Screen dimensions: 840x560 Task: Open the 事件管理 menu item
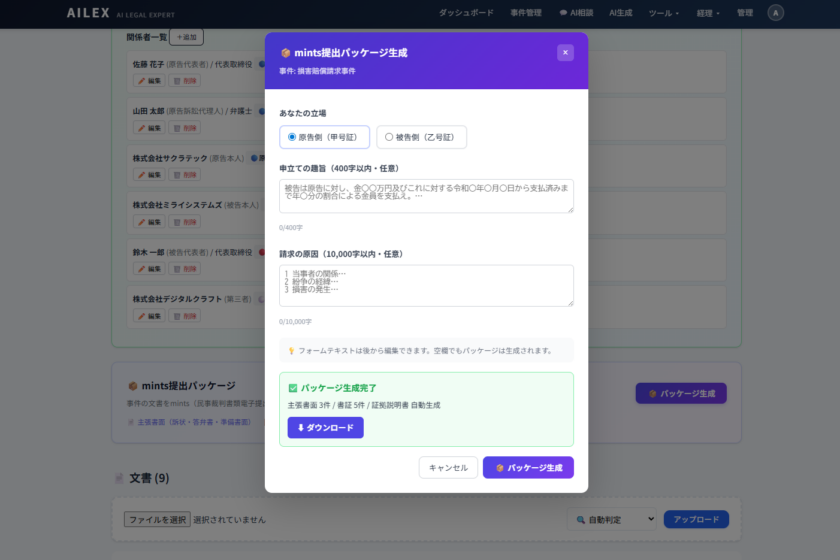526,13
